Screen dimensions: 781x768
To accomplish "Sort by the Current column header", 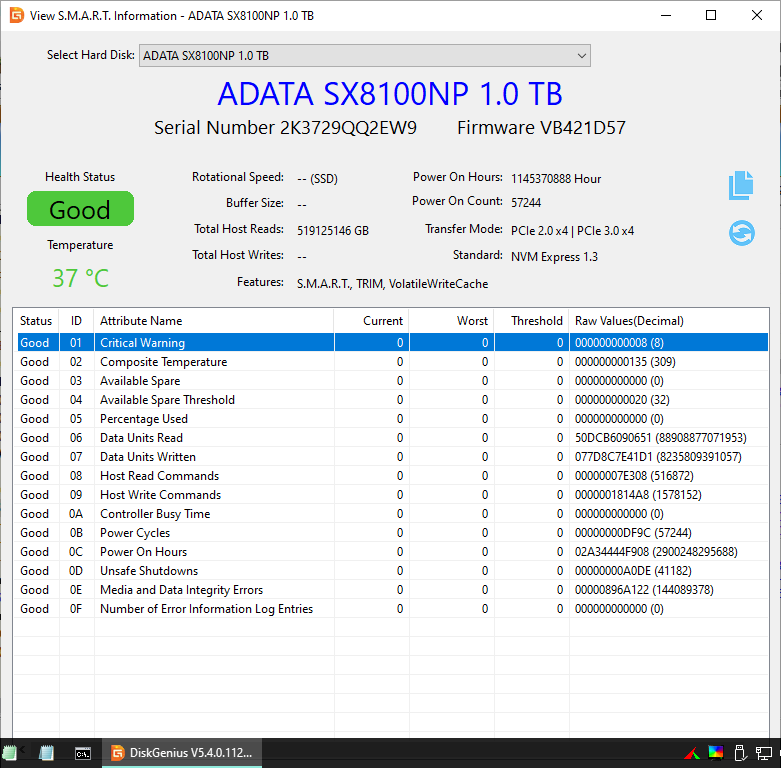I will [371, 321].
